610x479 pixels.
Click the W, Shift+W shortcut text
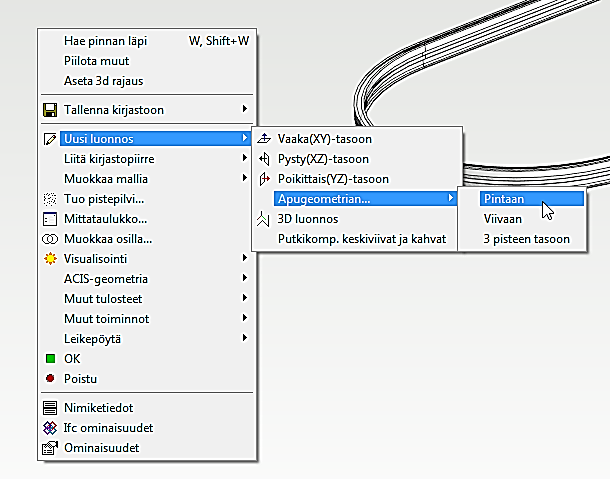(219, 41)
